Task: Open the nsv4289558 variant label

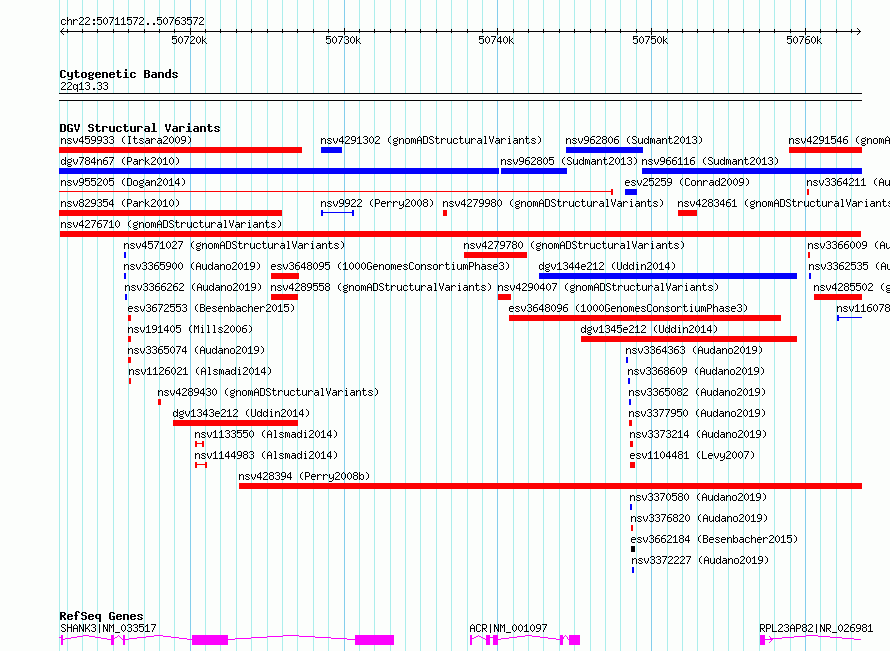Action: pyautogui.click(x=381, y=287)
